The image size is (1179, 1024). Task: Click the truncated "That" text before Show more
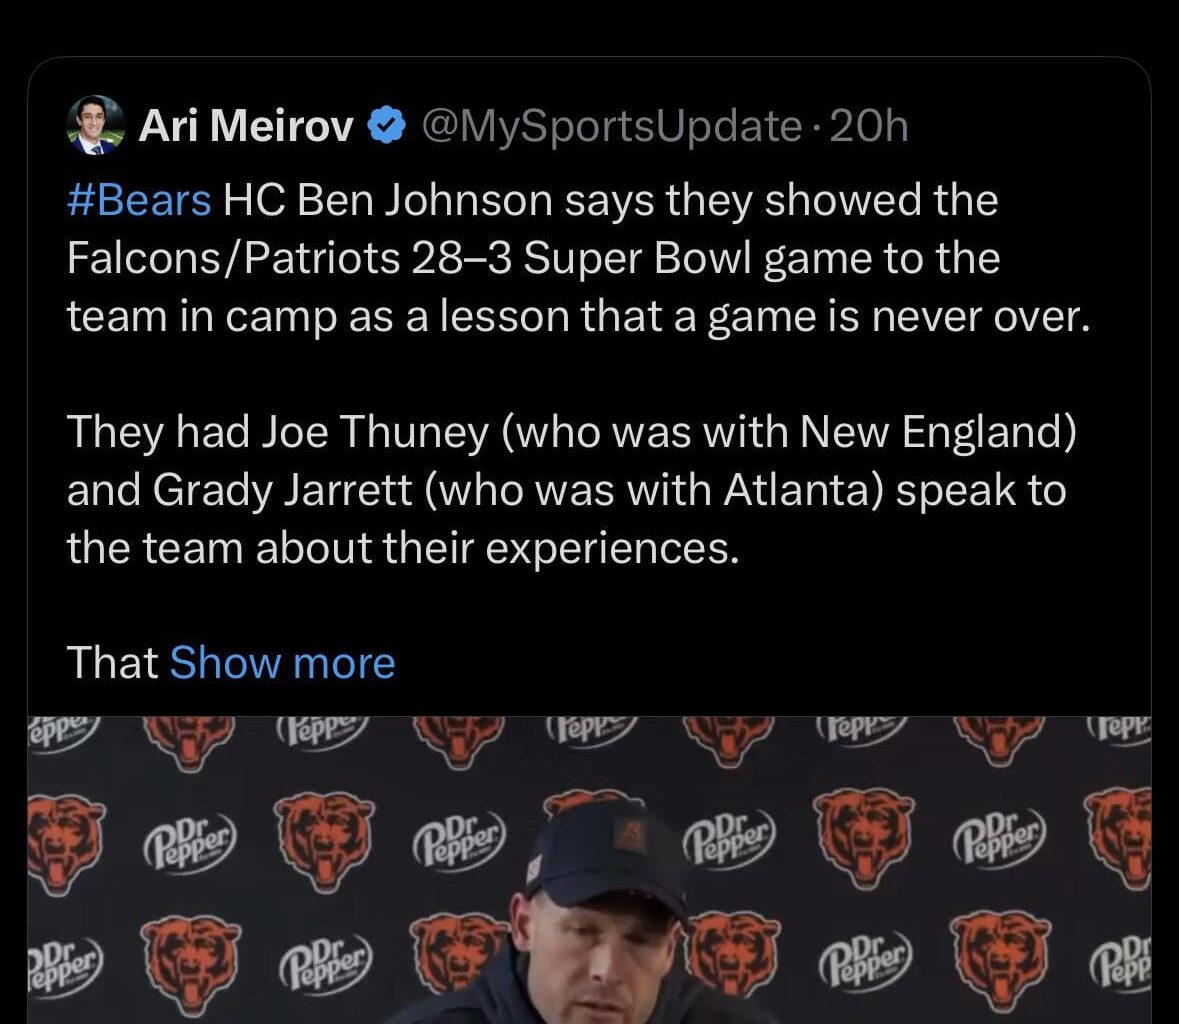[x=112, y=662]
